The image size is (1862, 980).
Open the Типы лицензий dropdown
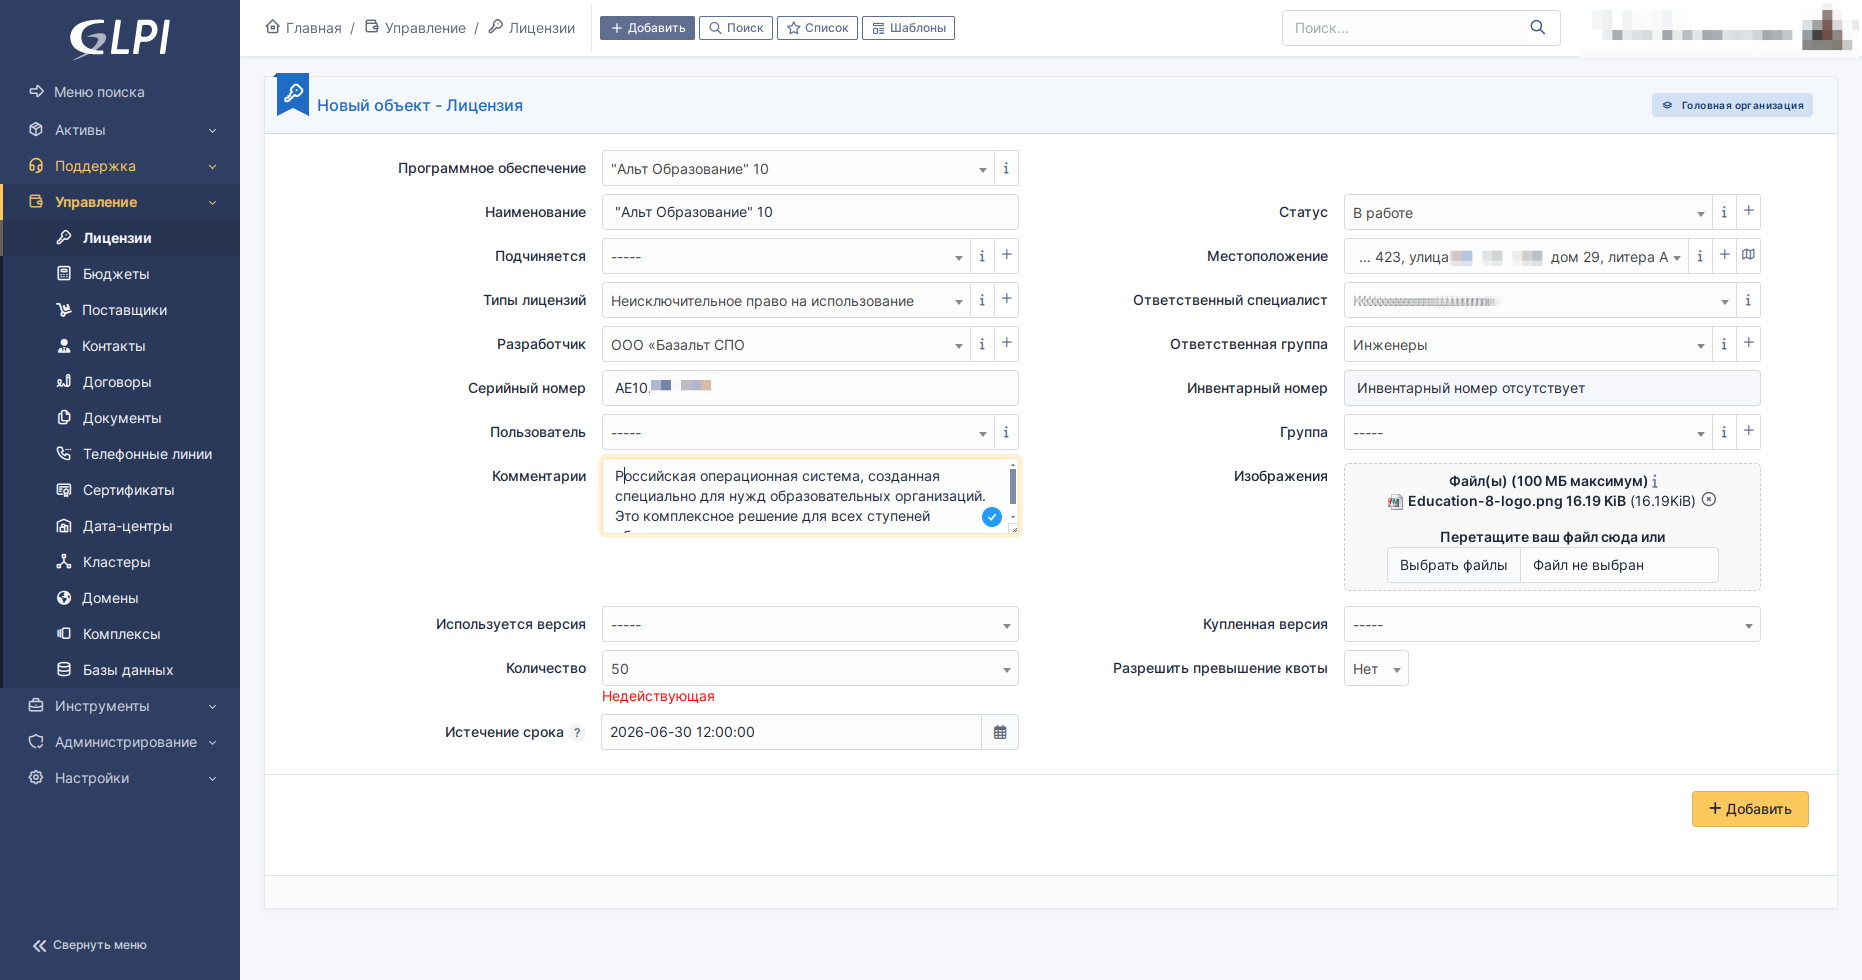[x=786, y=301]
